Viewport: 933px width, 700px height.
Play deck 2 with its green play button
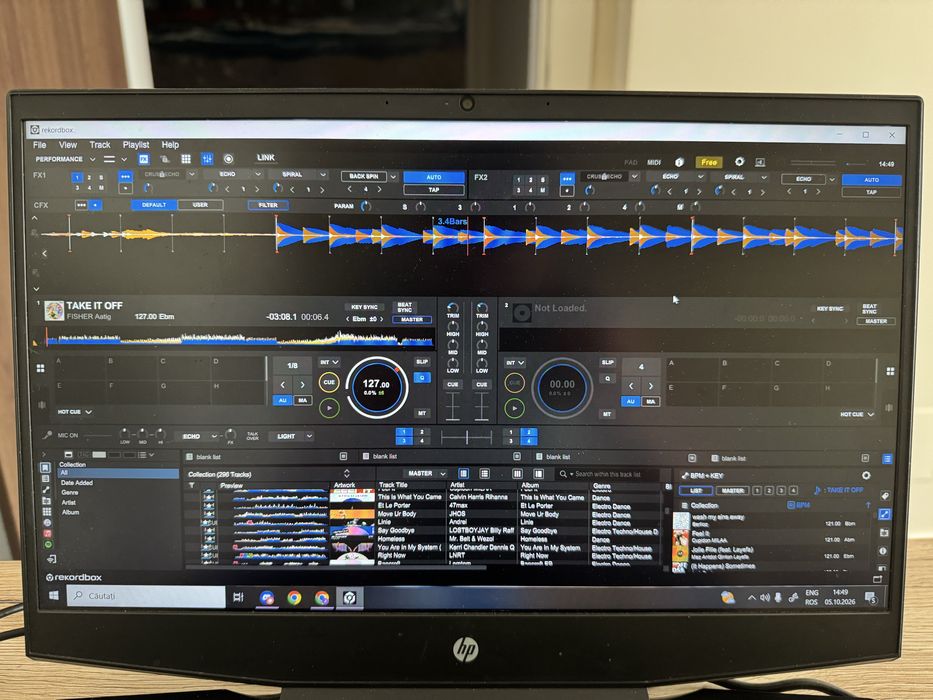(514, 408)
